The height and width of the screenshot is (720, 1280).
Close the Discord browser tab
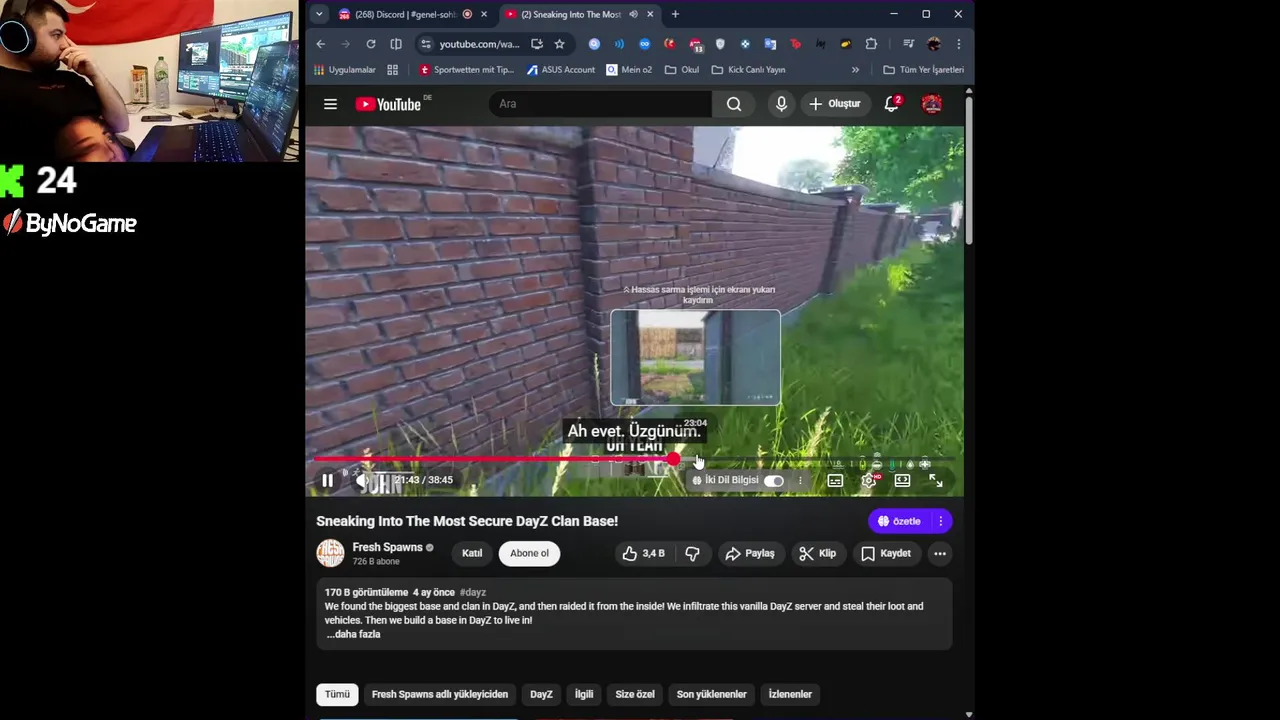(x=484, y=14)
